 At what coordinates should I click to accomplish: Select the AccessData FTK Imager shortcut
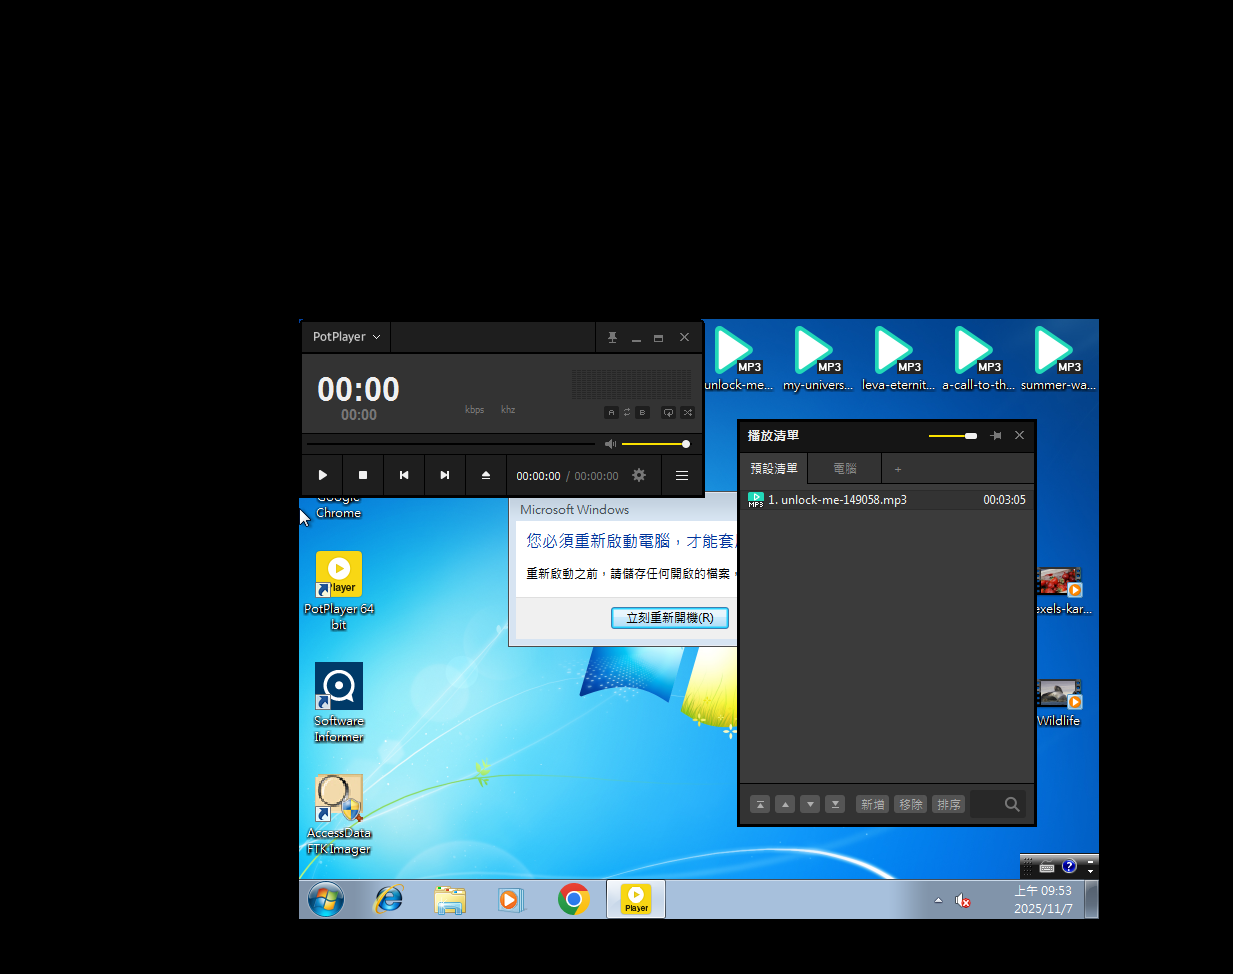[x=339, y=814]
